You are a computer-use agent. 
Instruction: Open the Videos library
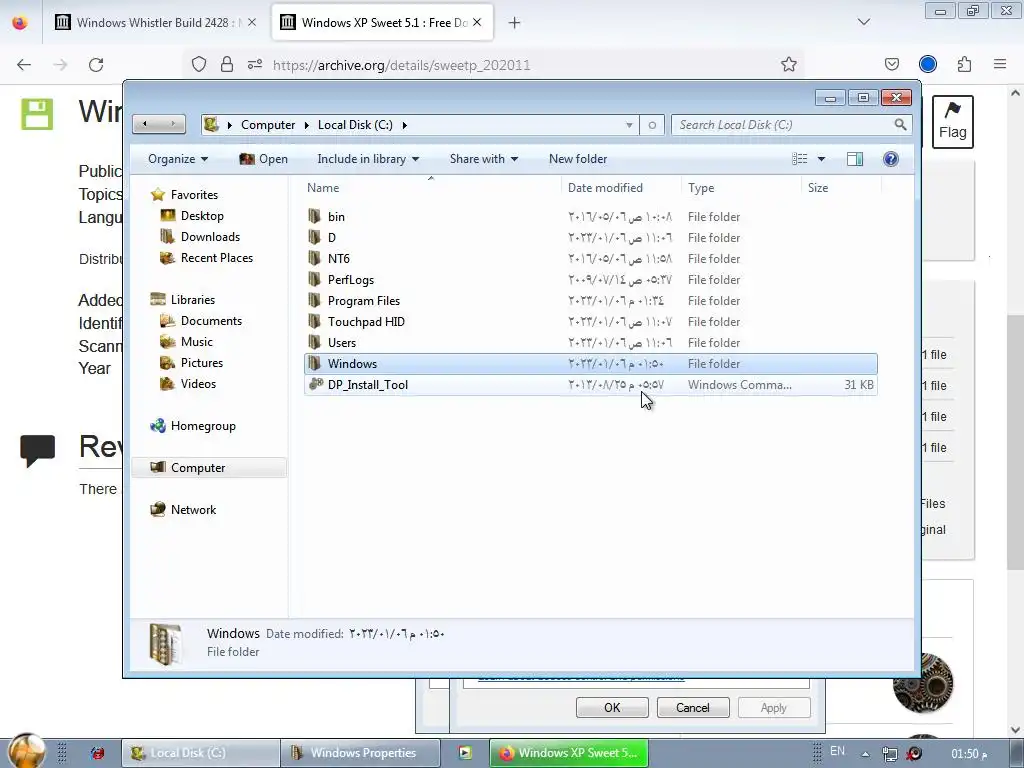tap(198, 383)
